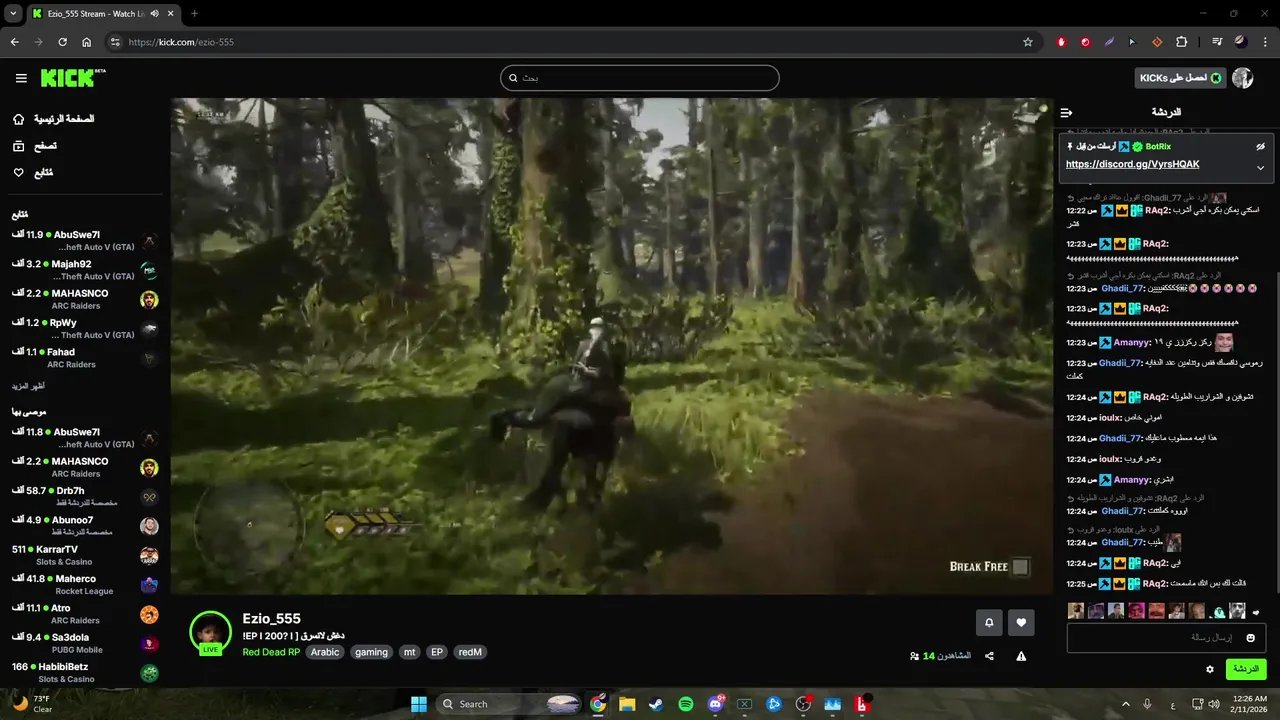Click the KICK logo
This screenshot has height=720, width=1280.
tap(73, 78)
